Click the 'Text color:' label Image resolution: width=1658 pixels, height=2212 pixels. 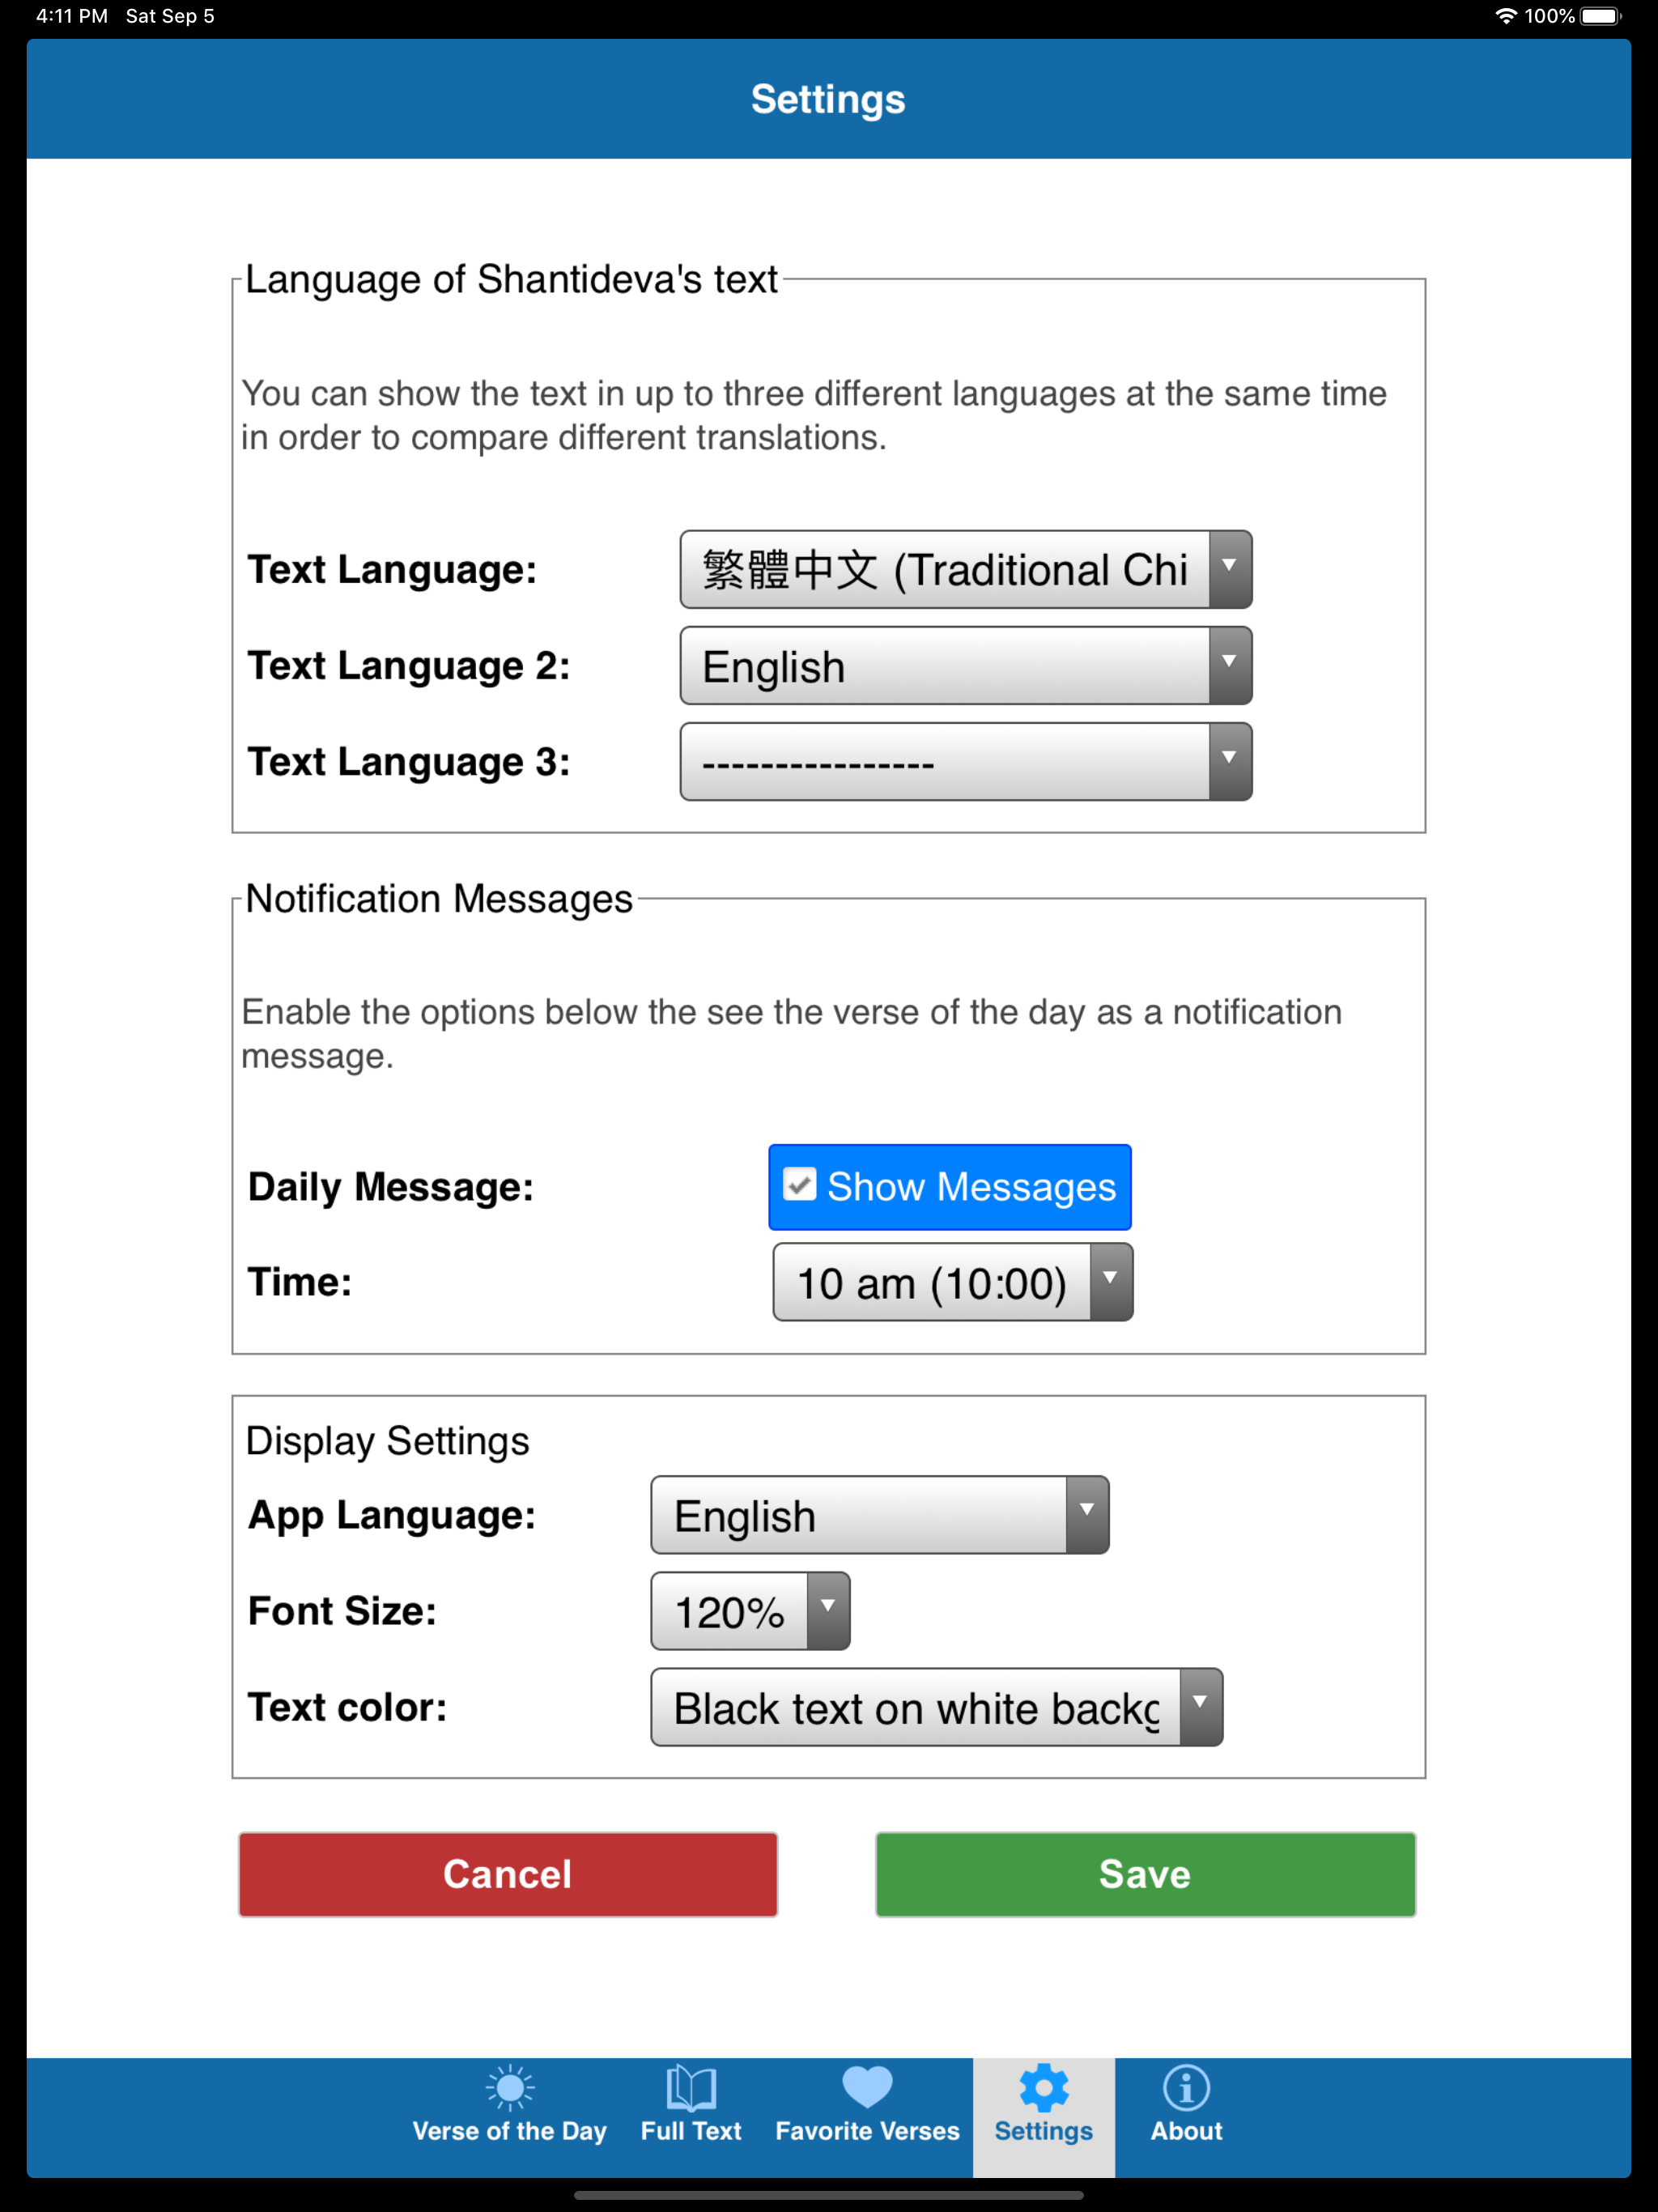347,1707
